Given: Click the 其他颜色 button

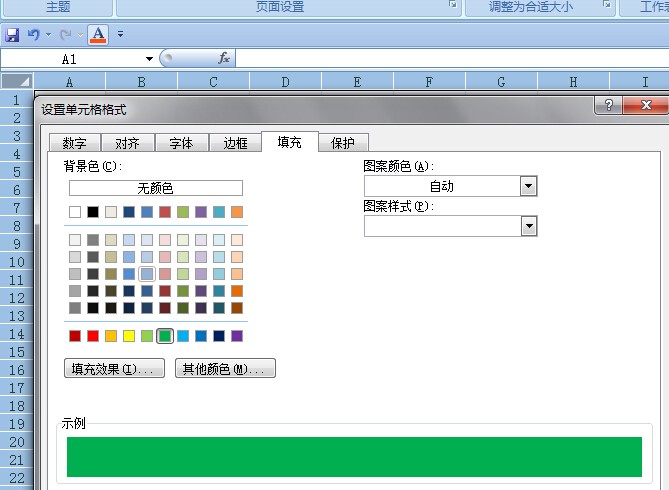Looking at the screenshot, I should 225,368.
